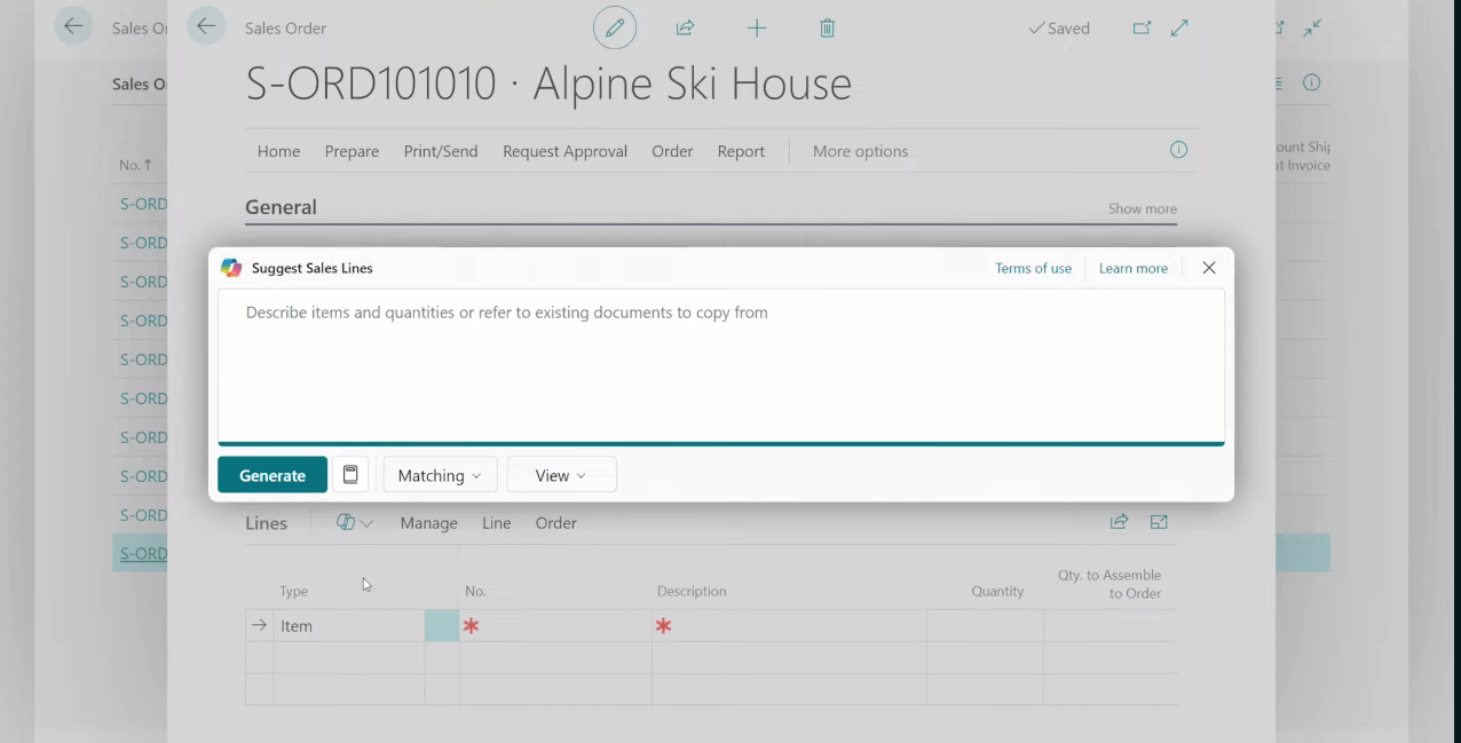
Task: Click the Copilot icon in Lines section
Action: tap(346, 522)
